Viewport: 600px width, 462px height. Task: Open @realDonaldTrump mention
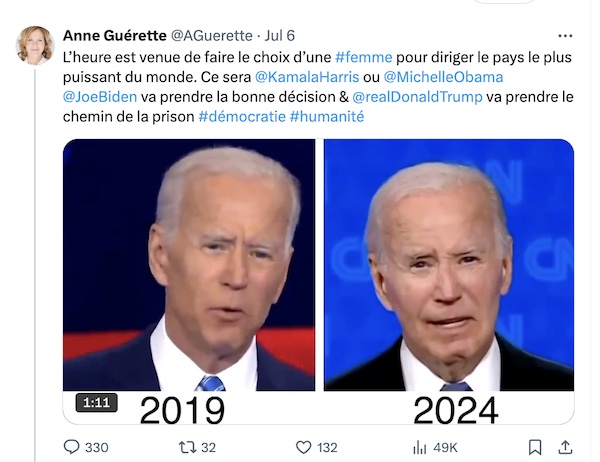tap(417, 96)
